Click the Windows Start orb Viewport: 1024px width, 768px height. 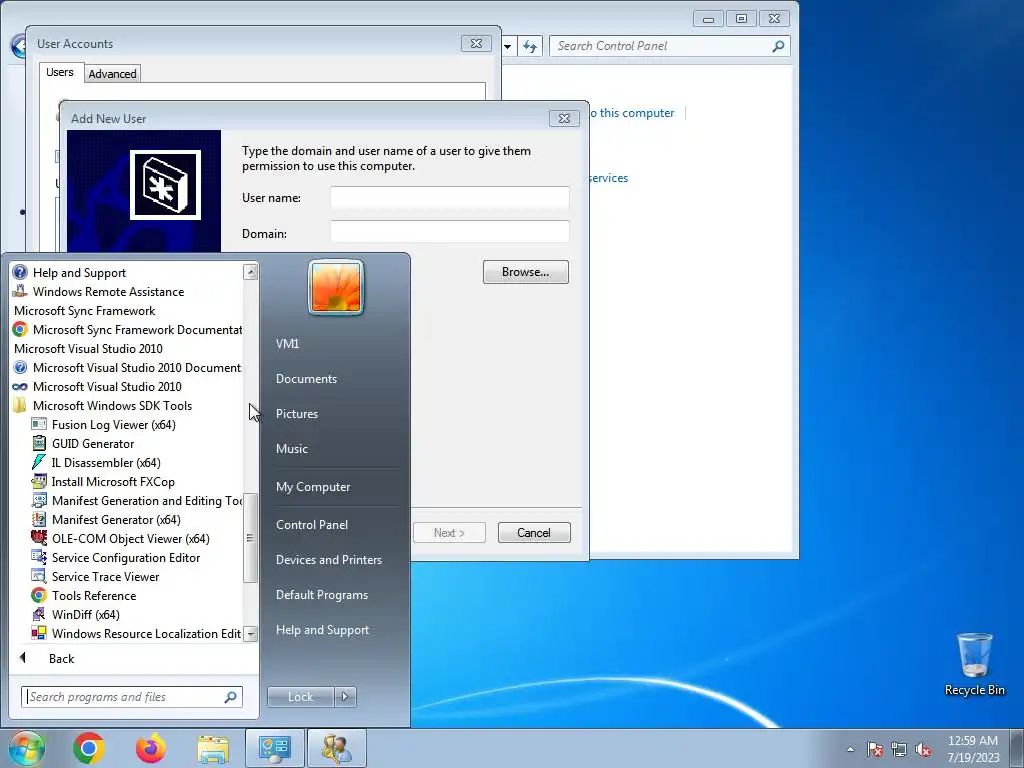tap(27, 748)
